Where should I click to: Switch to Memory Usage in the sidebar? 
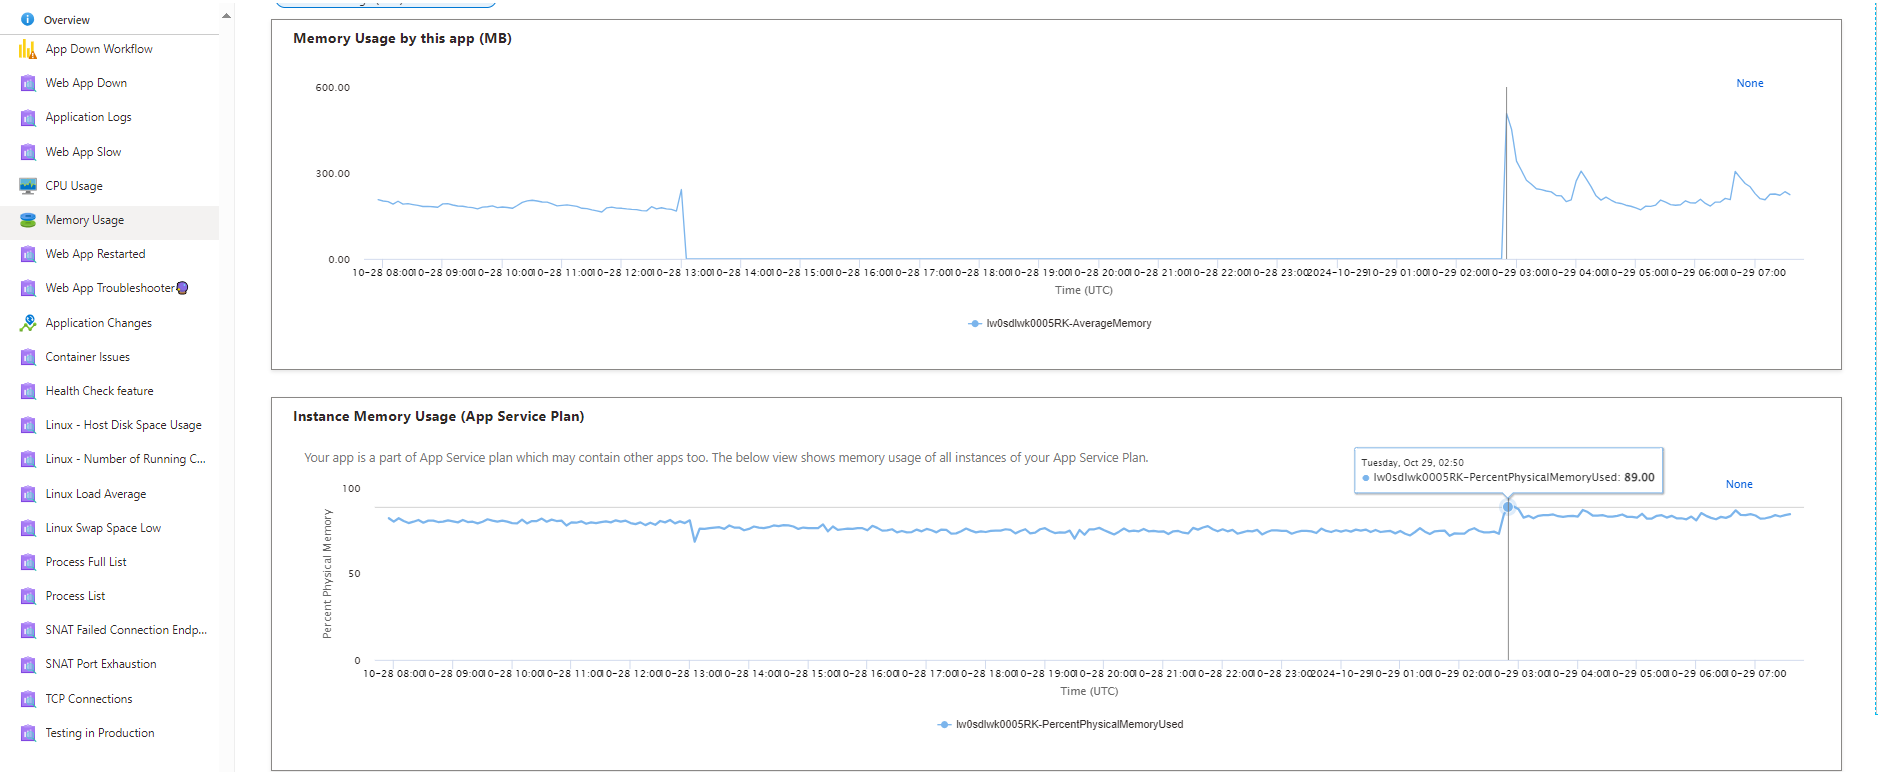(x=85, y=219)
